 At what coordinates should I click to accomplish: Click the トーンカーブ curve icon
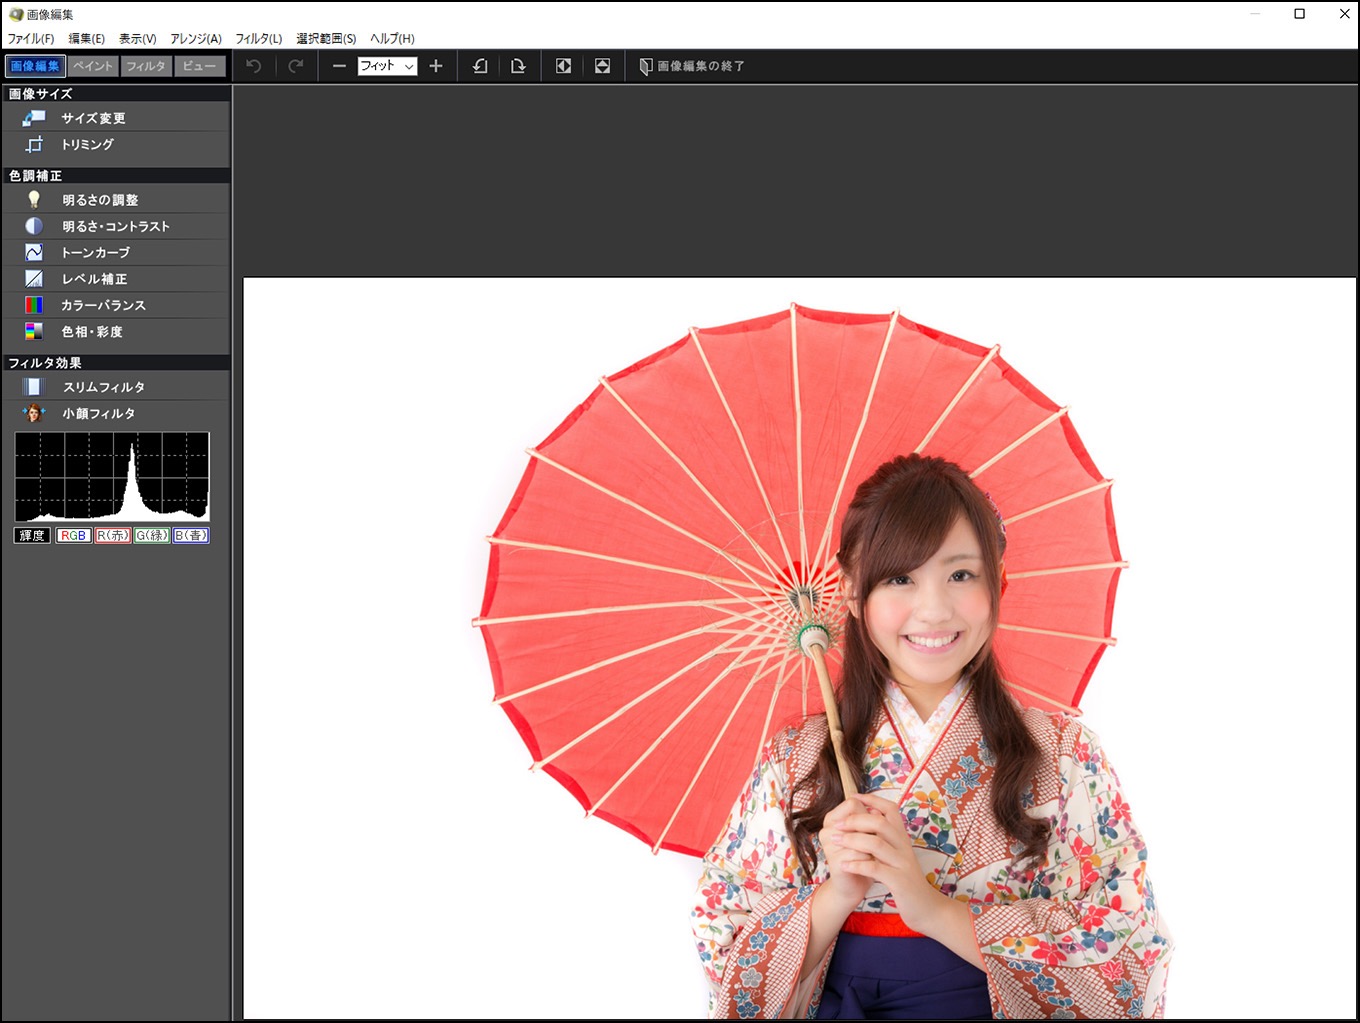34,252
